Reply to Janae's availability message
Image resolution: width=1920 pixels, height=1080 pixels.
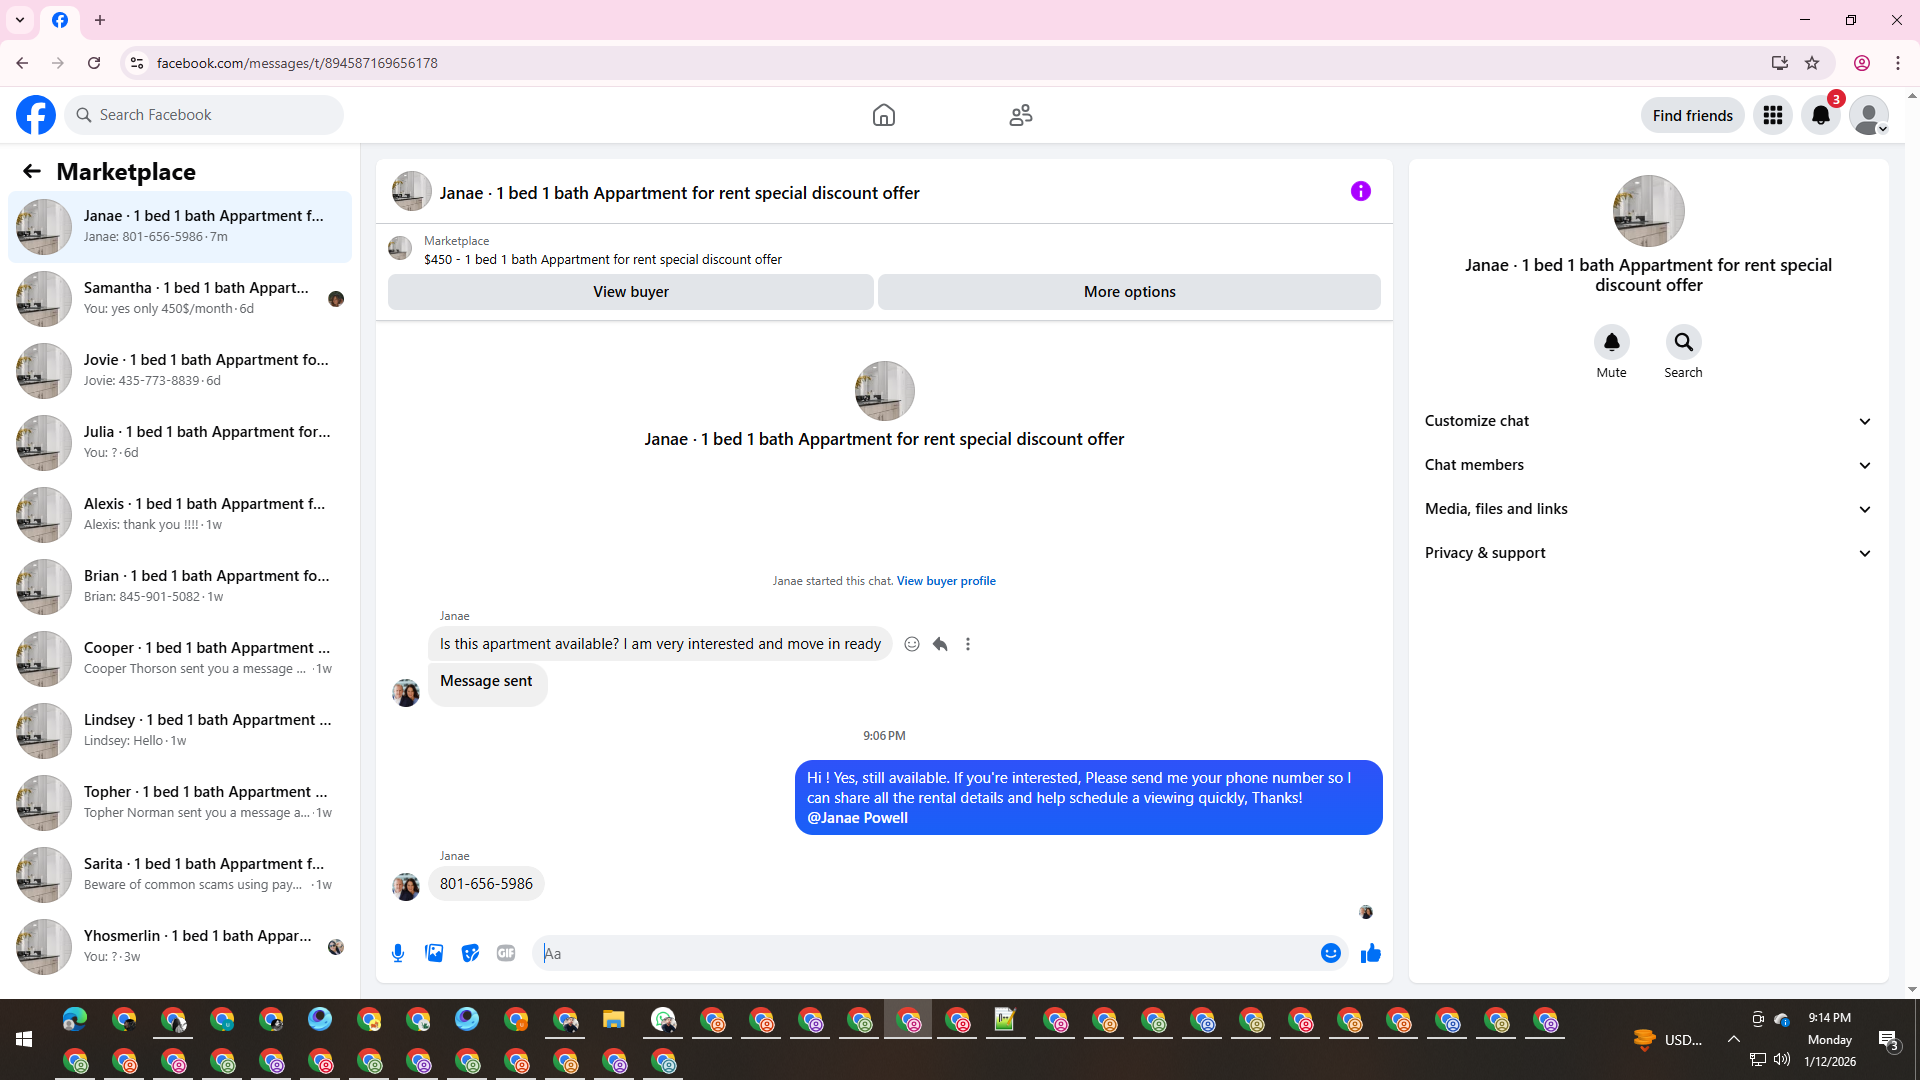(940, 644)
